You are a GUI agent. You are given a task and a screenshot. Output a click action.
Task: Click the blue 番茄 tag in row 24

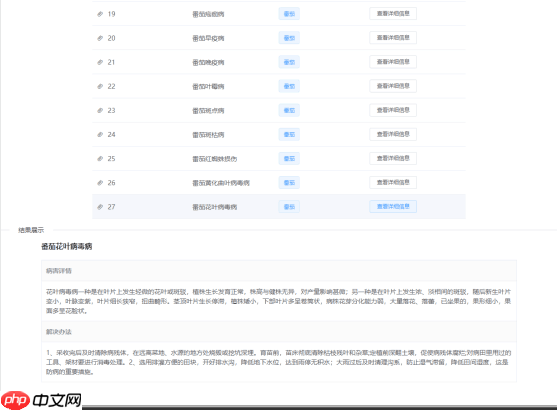(x=289, y=135)
